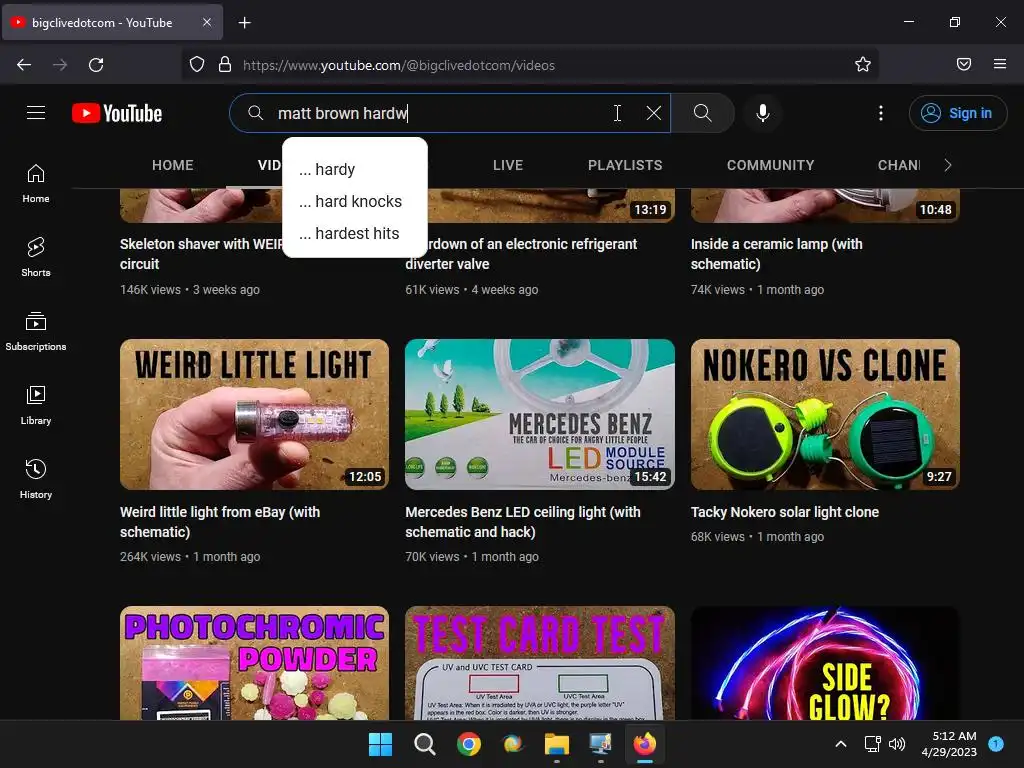The height and width of the screenshot is (768, 1024).
Task: Open the volume control in system tray
Action: click(x=897, y=744)
